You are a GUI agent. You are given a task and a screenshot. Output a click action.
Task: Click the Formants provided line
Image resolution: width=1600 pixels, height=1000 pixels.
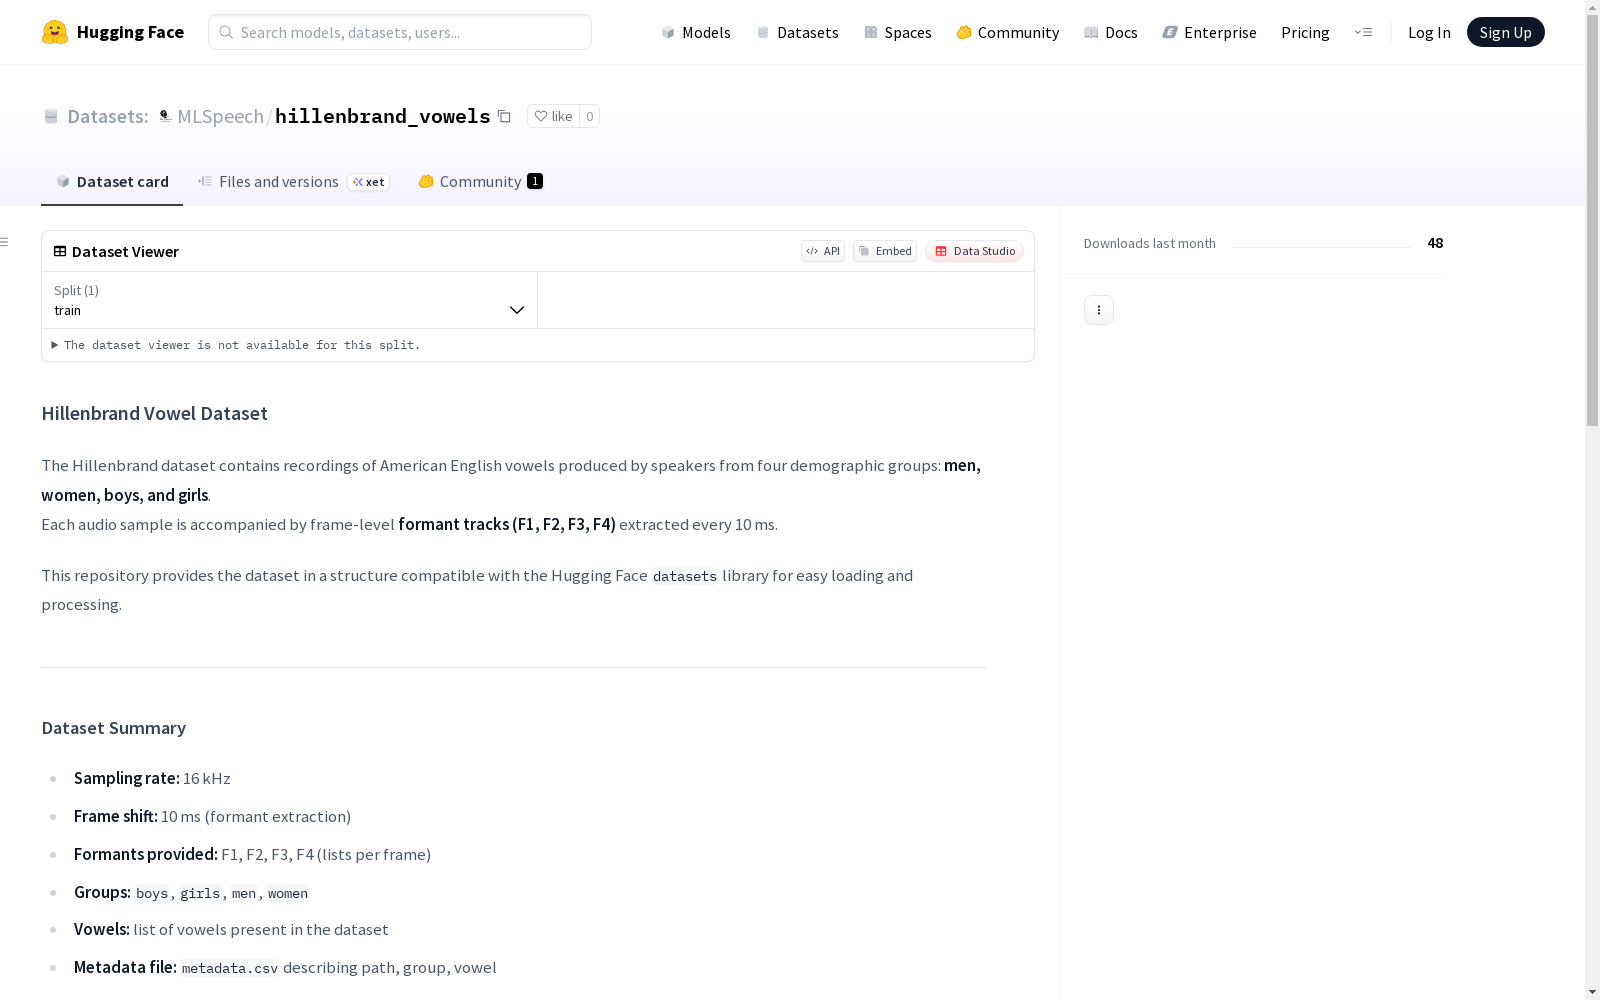coord(252,854)
